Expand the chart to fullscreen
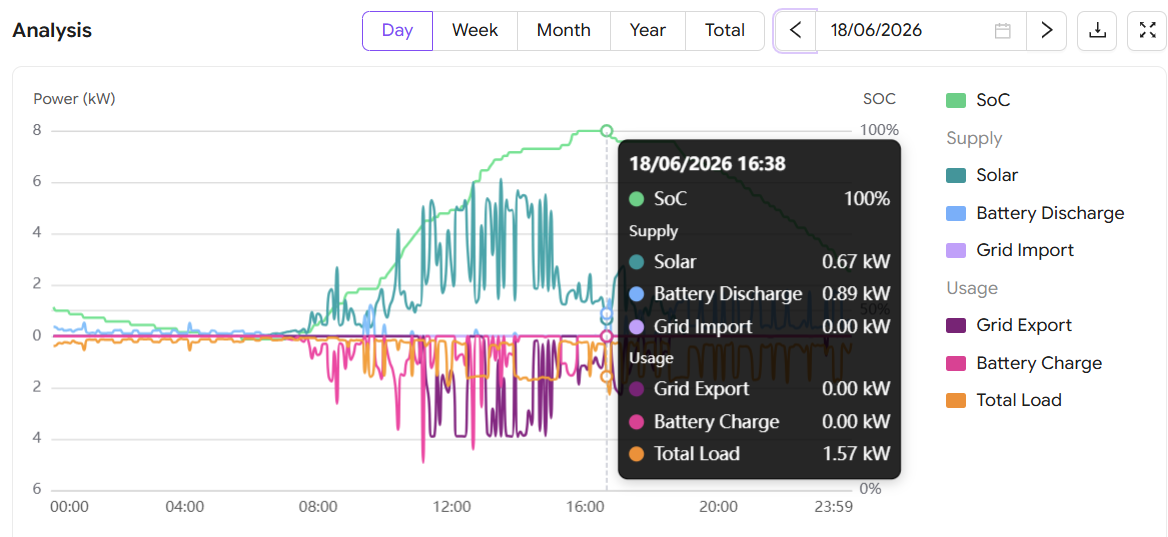Image resolution: width=1168 pixels, height=537 pixels. tap(1147, 31)
